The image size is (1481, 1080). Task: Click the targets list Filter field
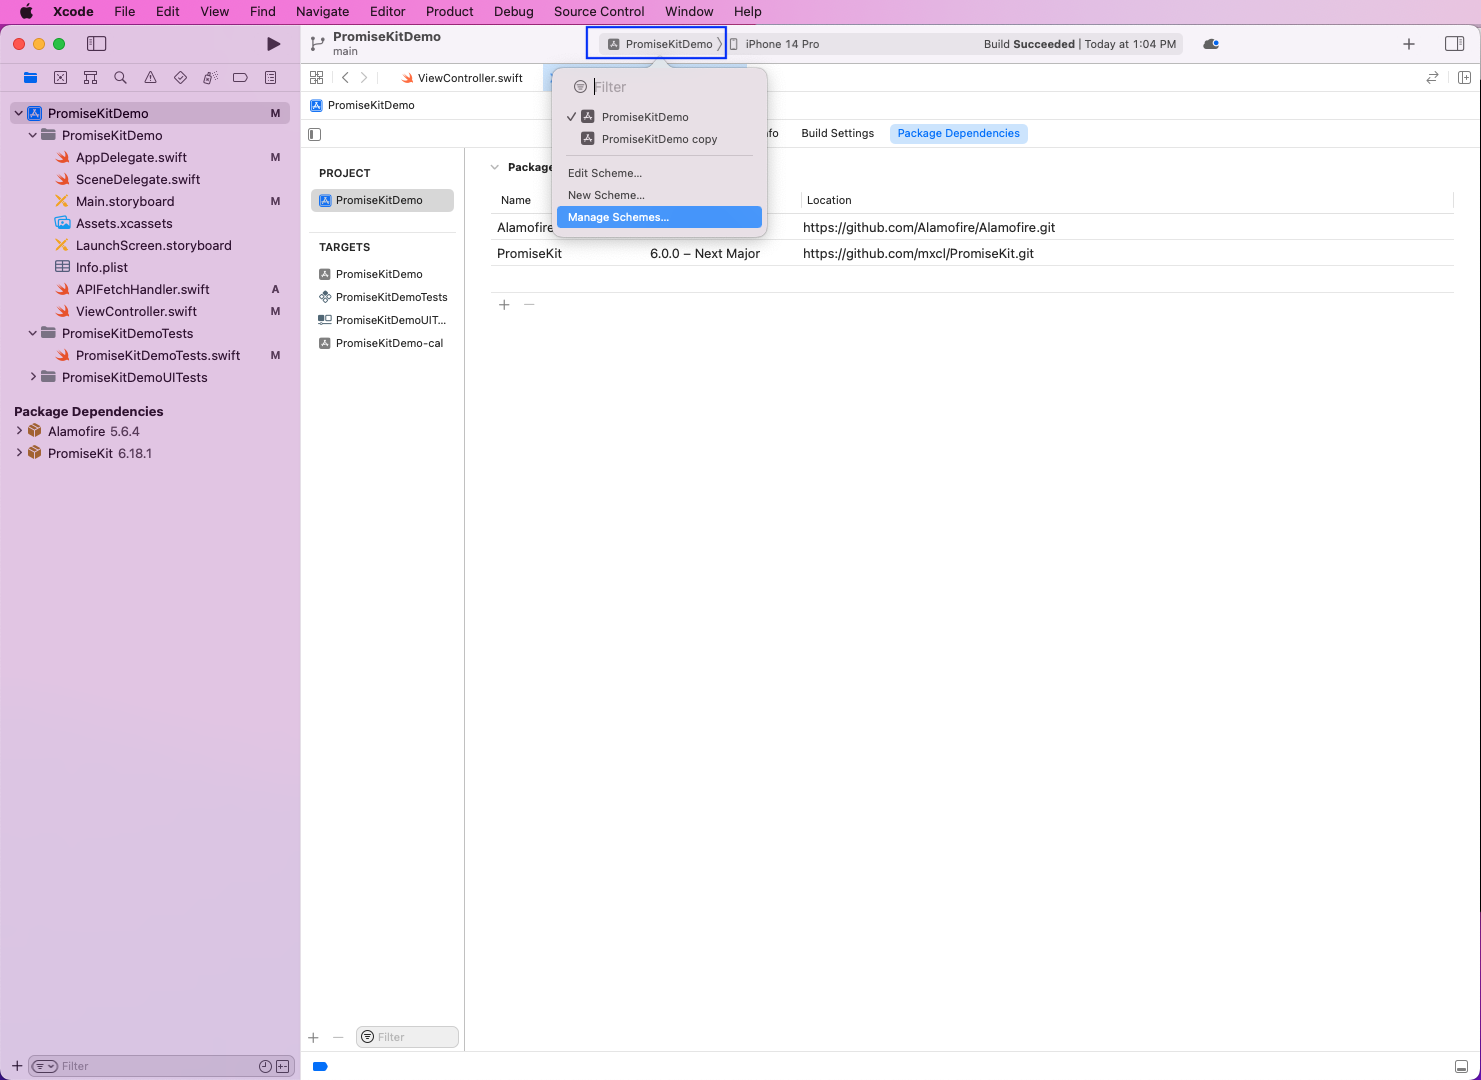coord(407,1037)
